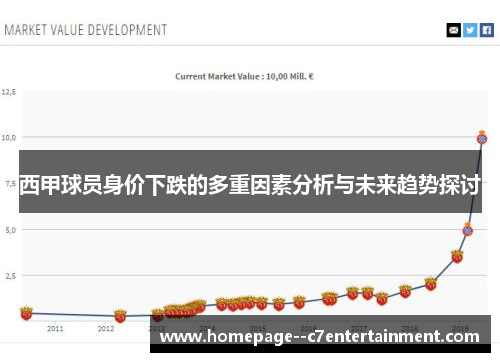Click the Current Market Value label text
This screenshot has width=500, height=362.
coord(244,77)
